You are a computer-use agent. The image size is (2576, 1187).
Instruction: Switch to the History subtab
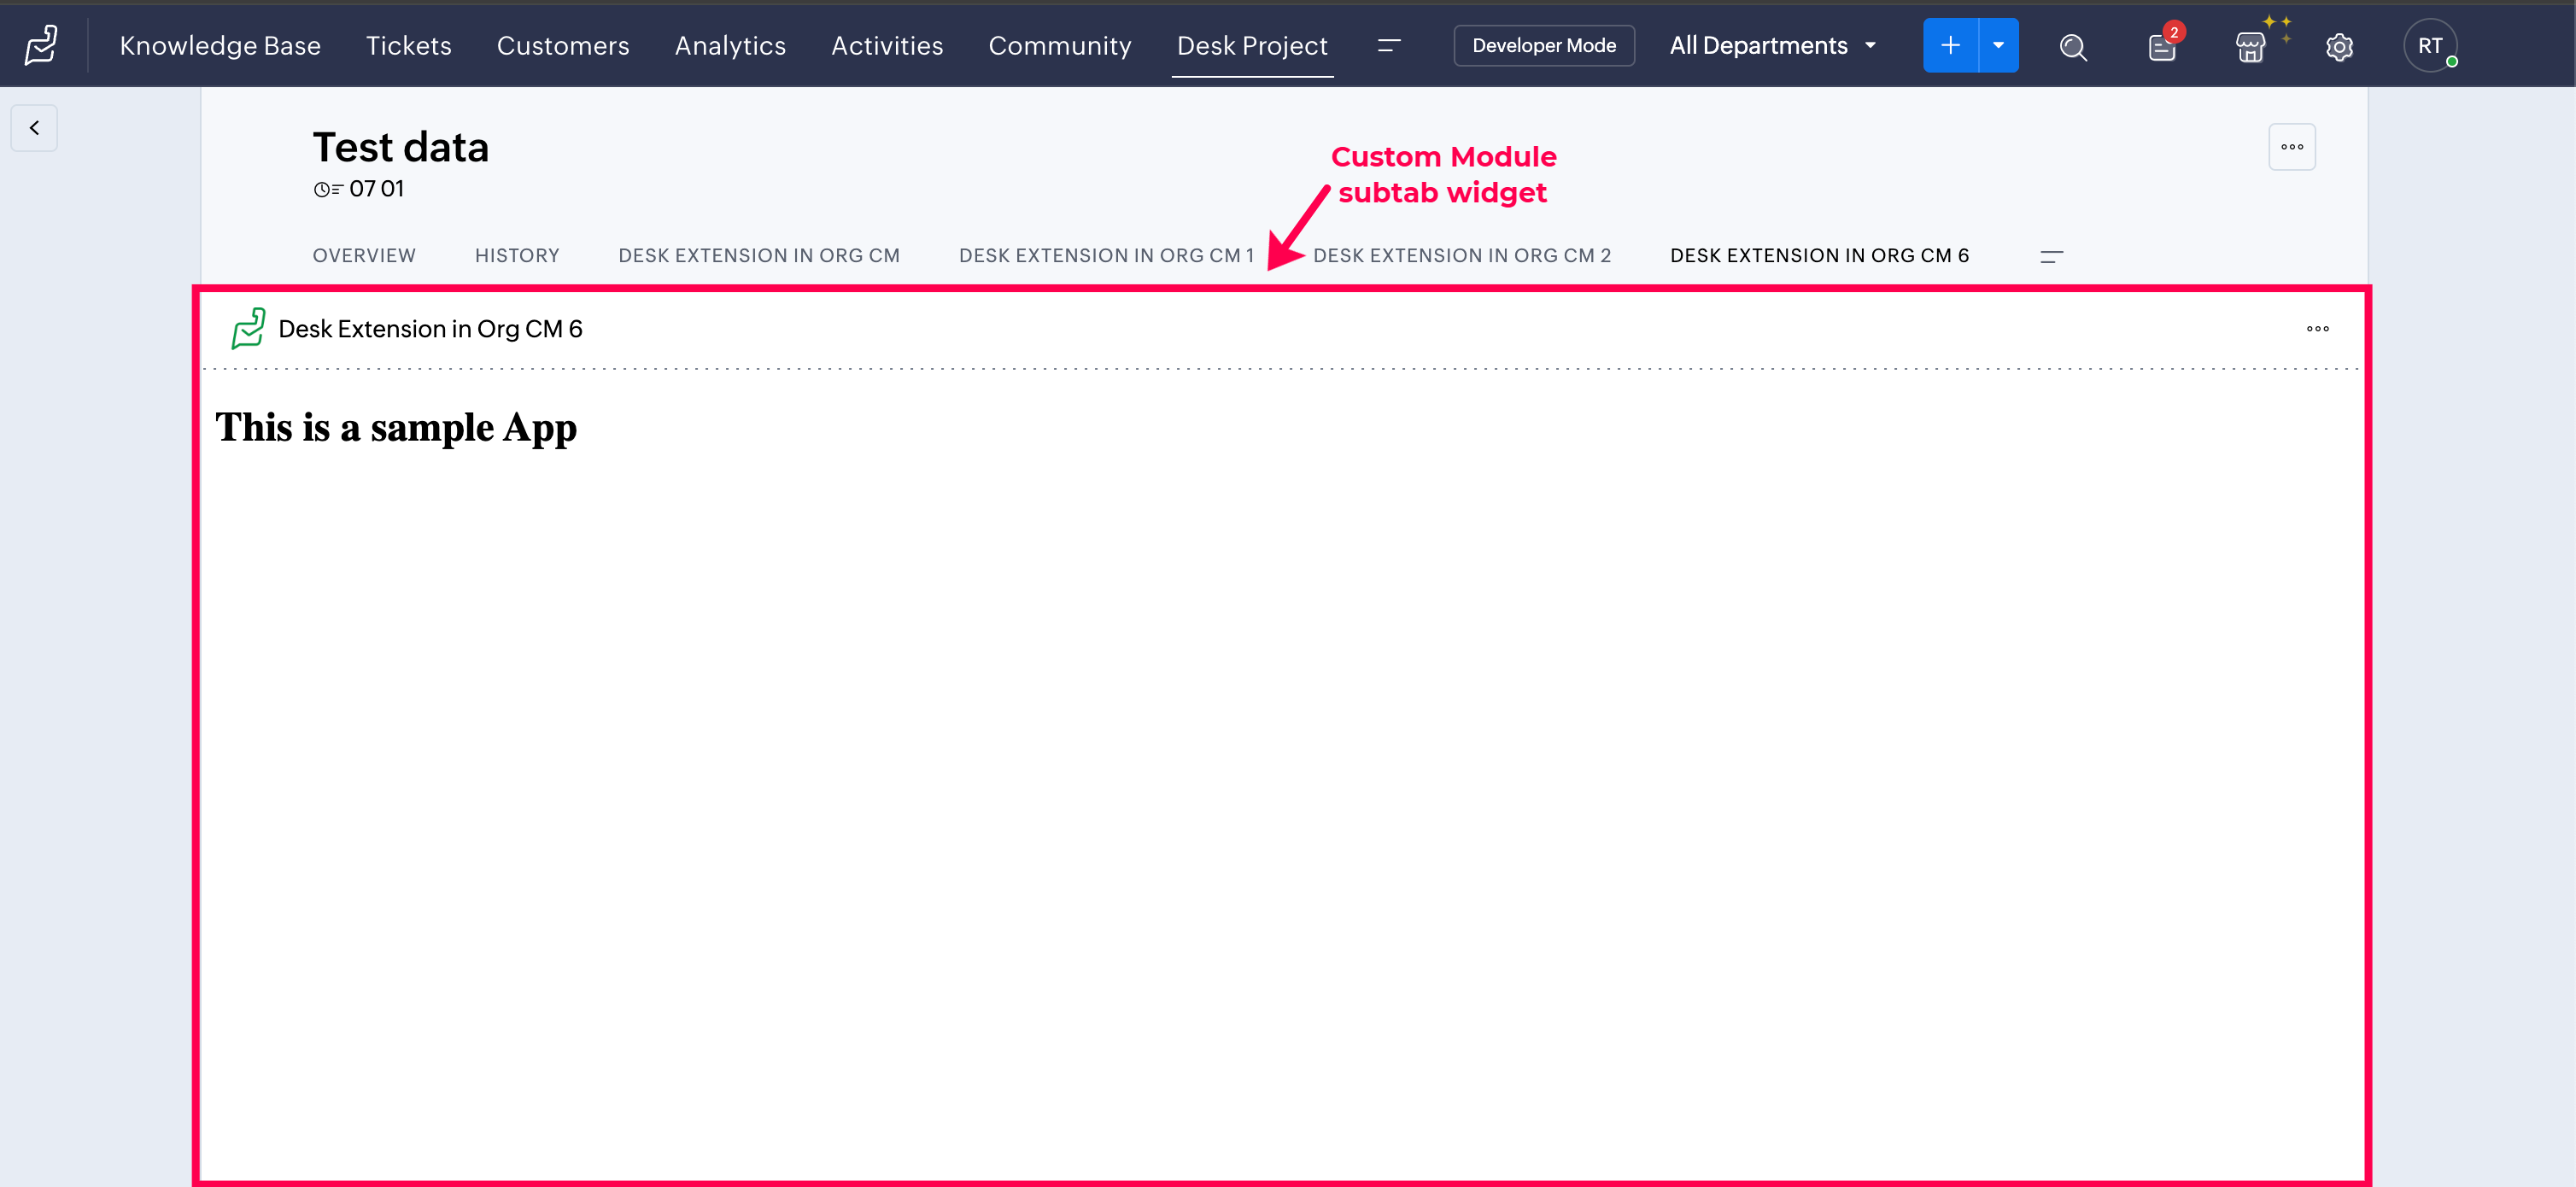517,255
